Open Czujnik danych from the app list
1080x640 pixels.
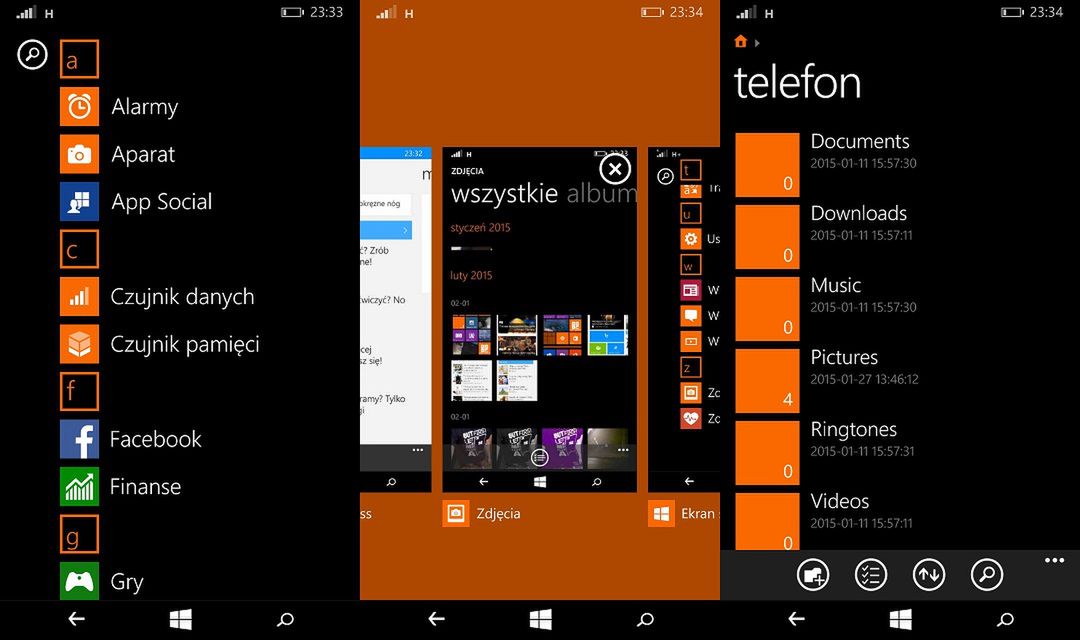(79, 297)
